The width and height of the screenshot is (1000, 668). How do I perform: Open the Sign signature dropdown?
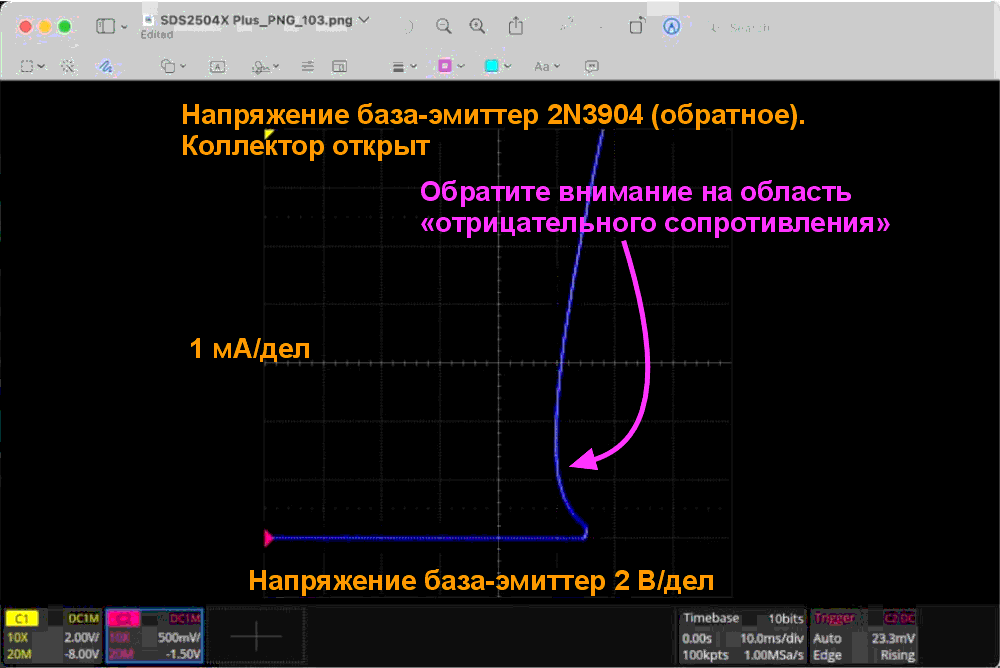point(265,66)
